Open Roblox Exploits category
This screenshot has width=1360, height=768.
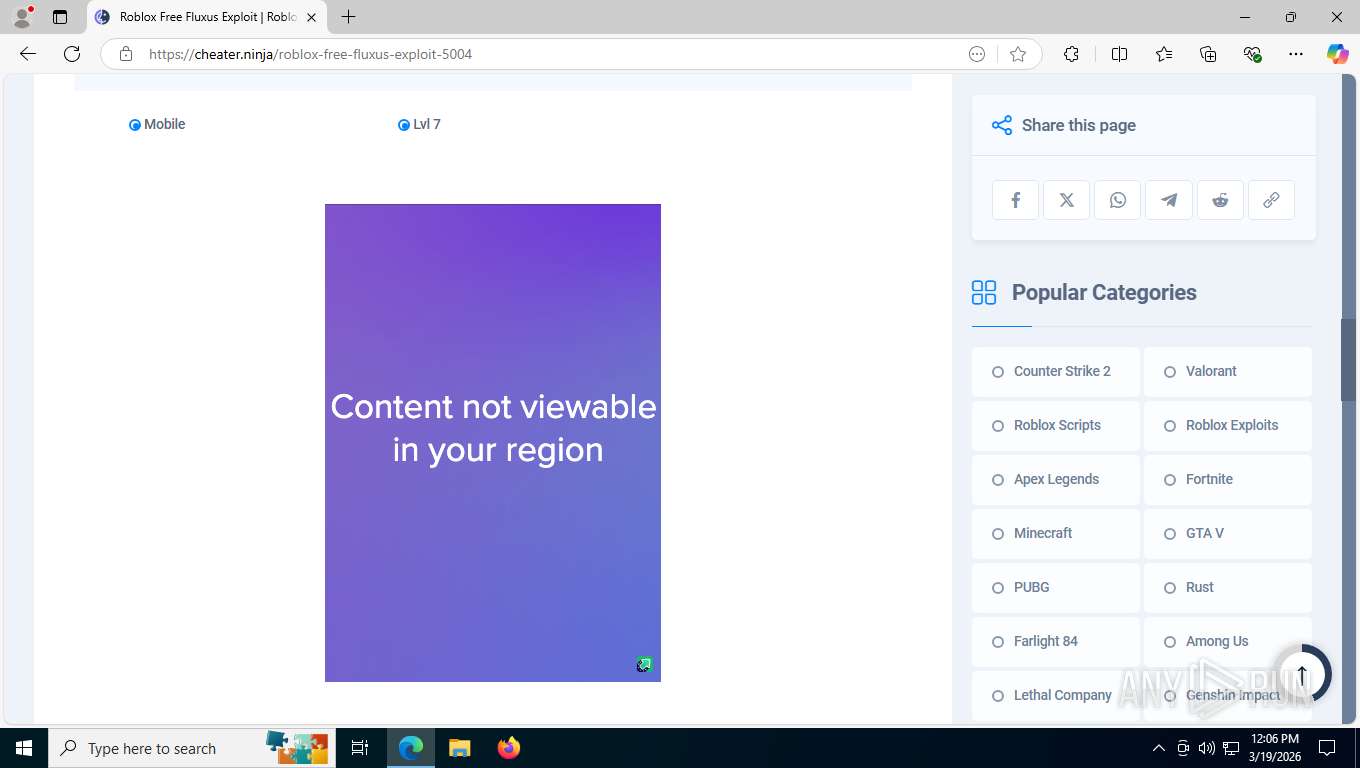1228,426
